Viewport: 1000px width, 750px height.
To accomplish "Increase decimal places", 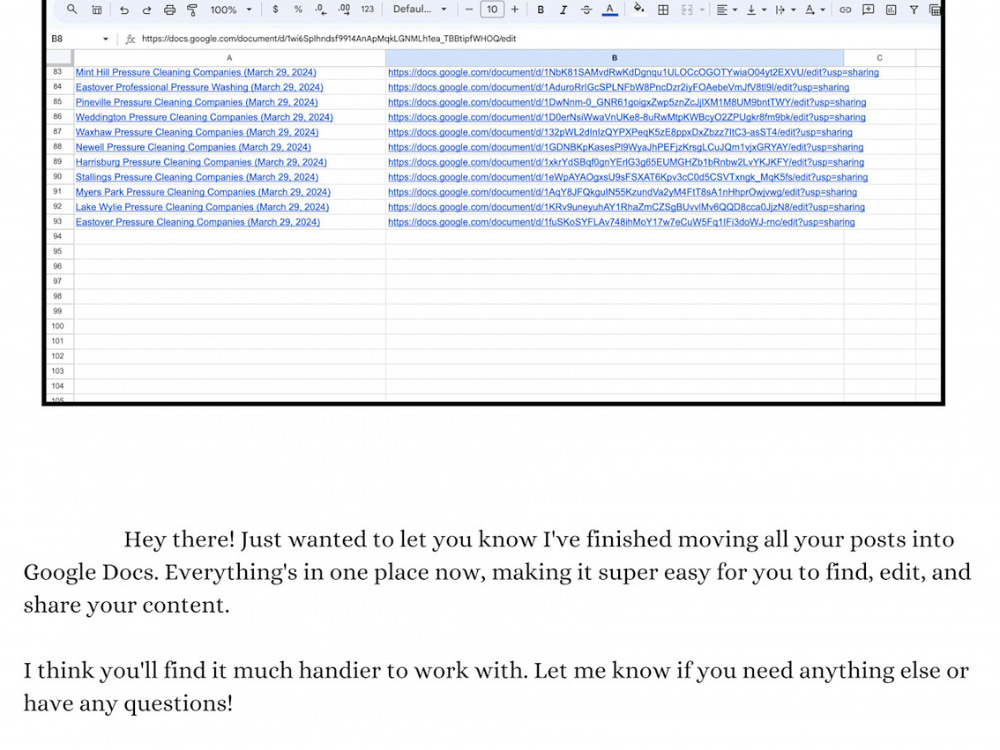I will tap(344, 9).
